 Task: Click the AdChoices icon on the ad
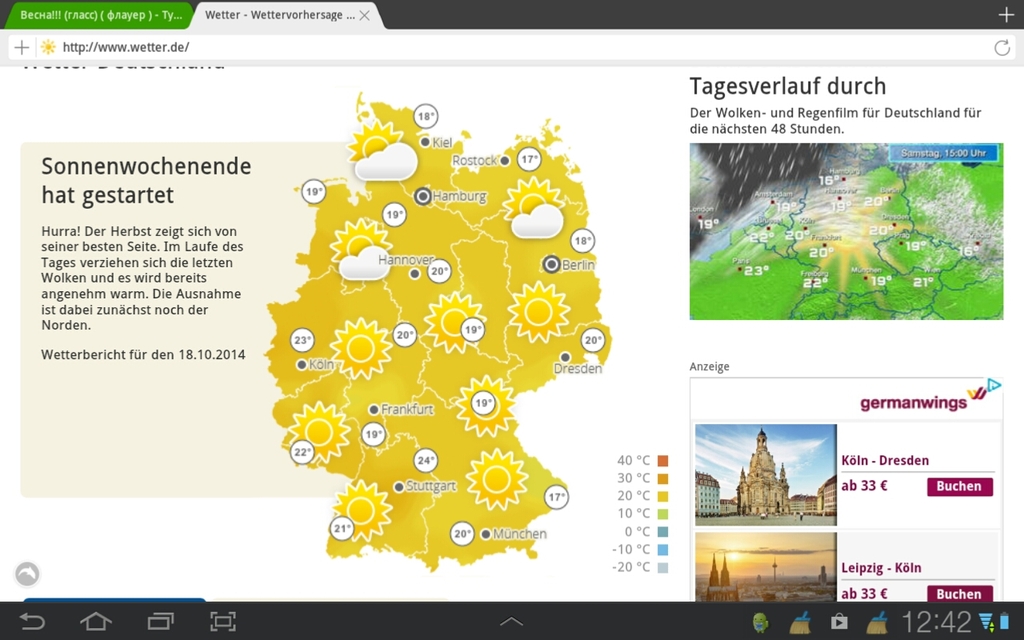pyautogui.click(x=993, y=386)
